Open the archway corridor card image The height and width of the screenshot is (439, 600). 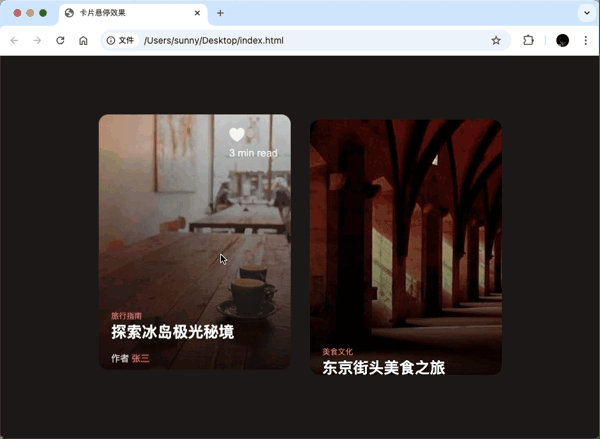[x=406, y=247]
